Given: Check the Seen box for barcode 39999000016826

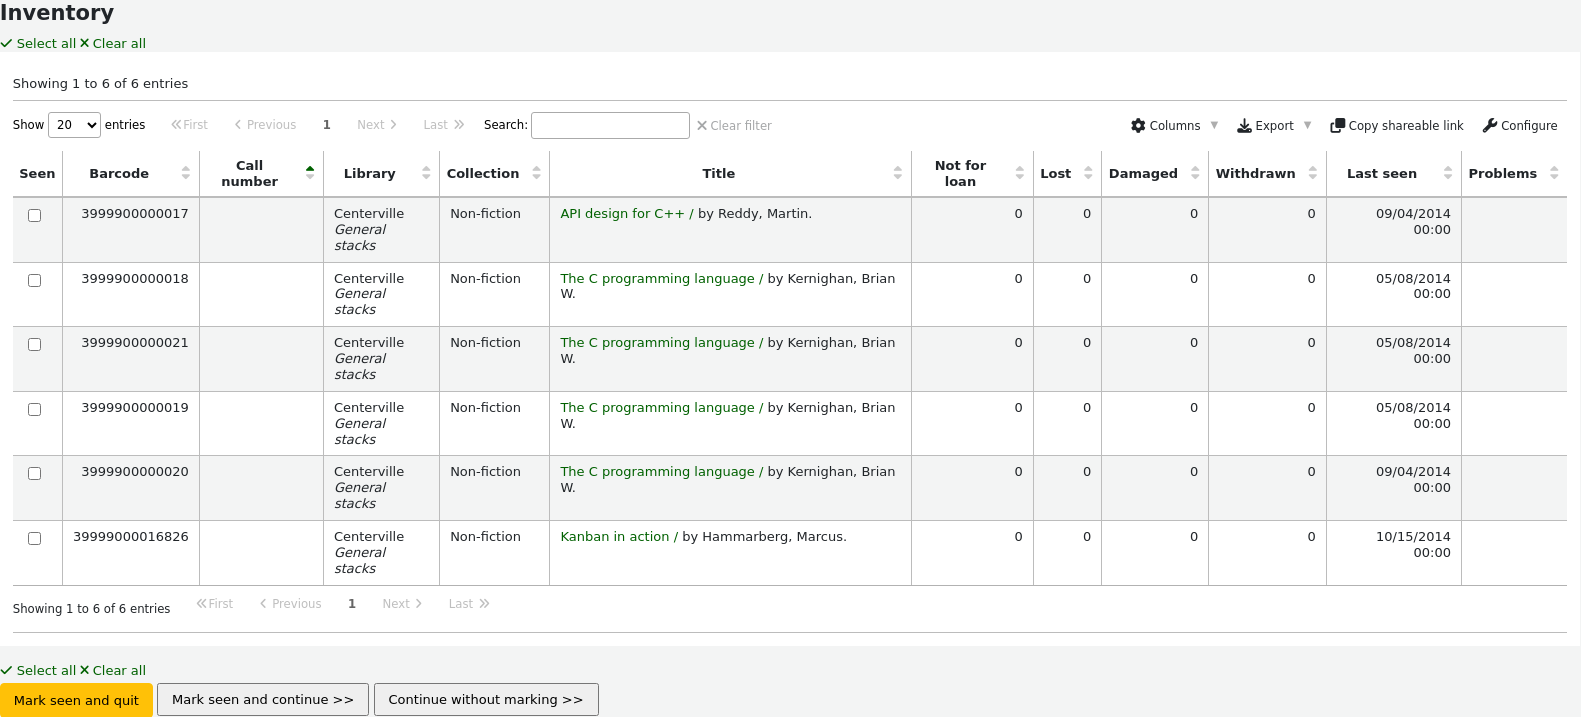Looking at the screenshot, I should coord(35,539).
